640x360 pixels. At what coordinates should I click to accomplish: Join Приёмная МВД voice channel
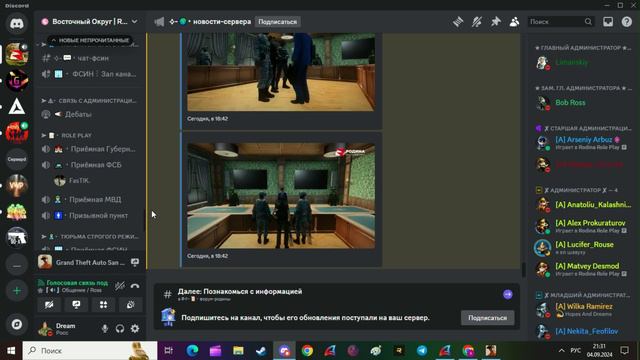pyautogui.click(x=90, y=199)
